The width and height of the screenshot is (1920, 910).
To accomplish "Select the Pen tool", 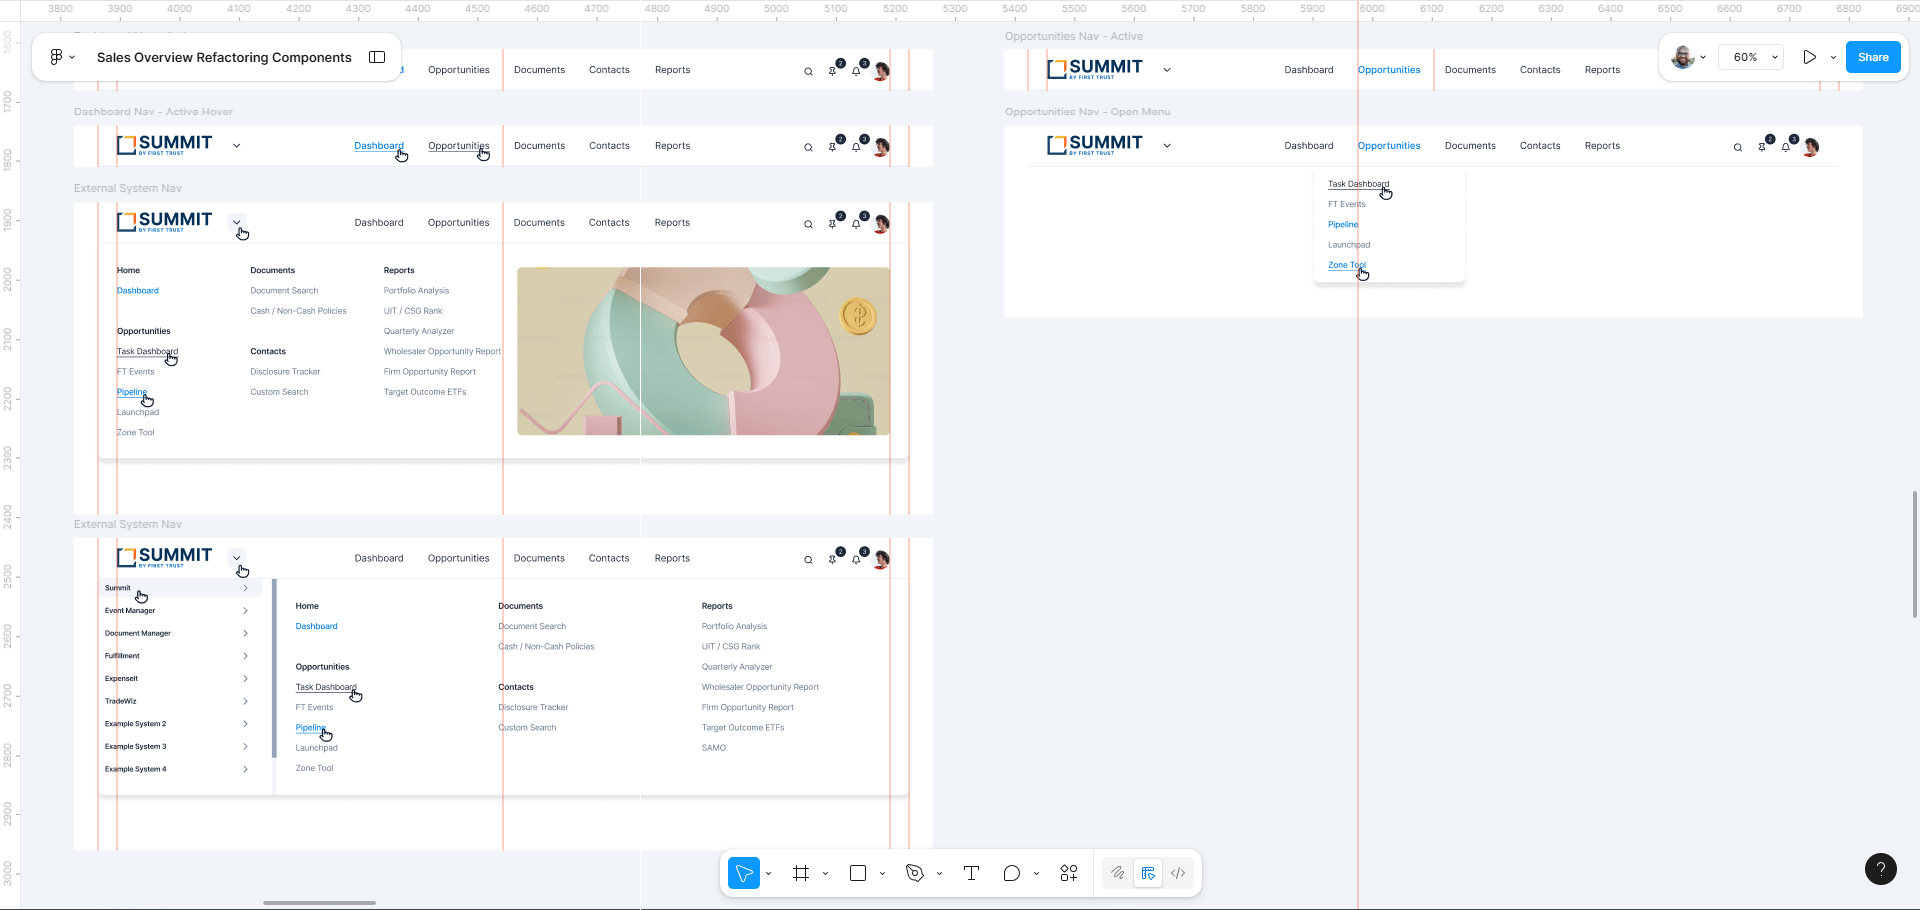I will point(914,873).
